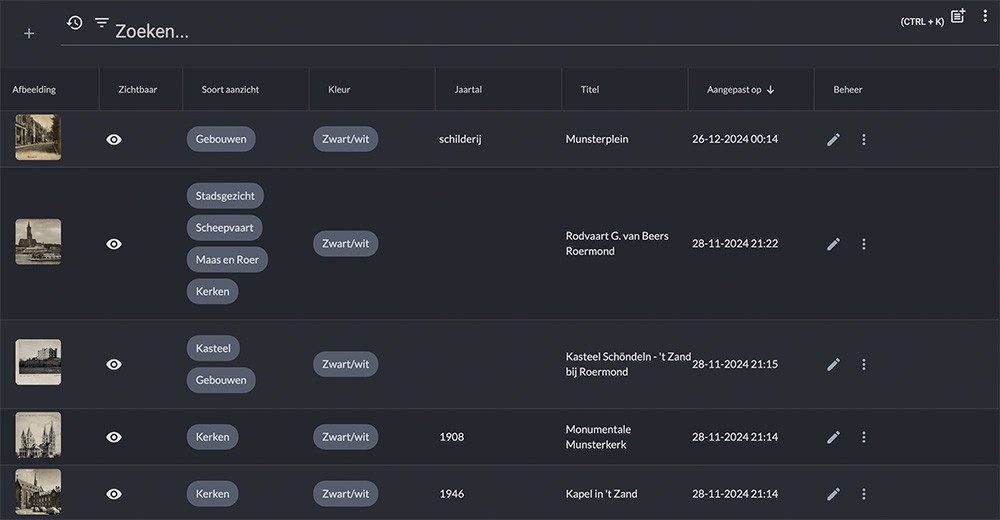
Task: Open the filter list icon
Action: coord(102,22)
